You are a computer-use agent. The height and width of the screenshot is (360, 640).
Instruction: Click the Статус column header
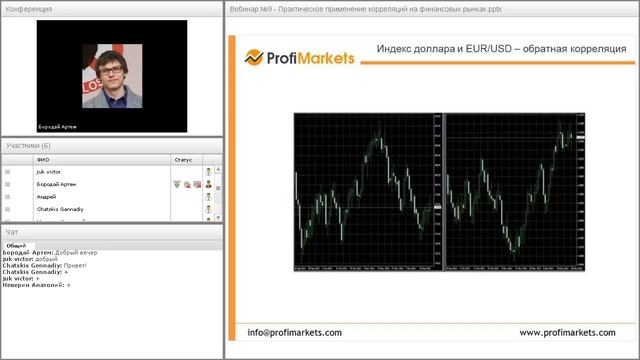(187, 160)
